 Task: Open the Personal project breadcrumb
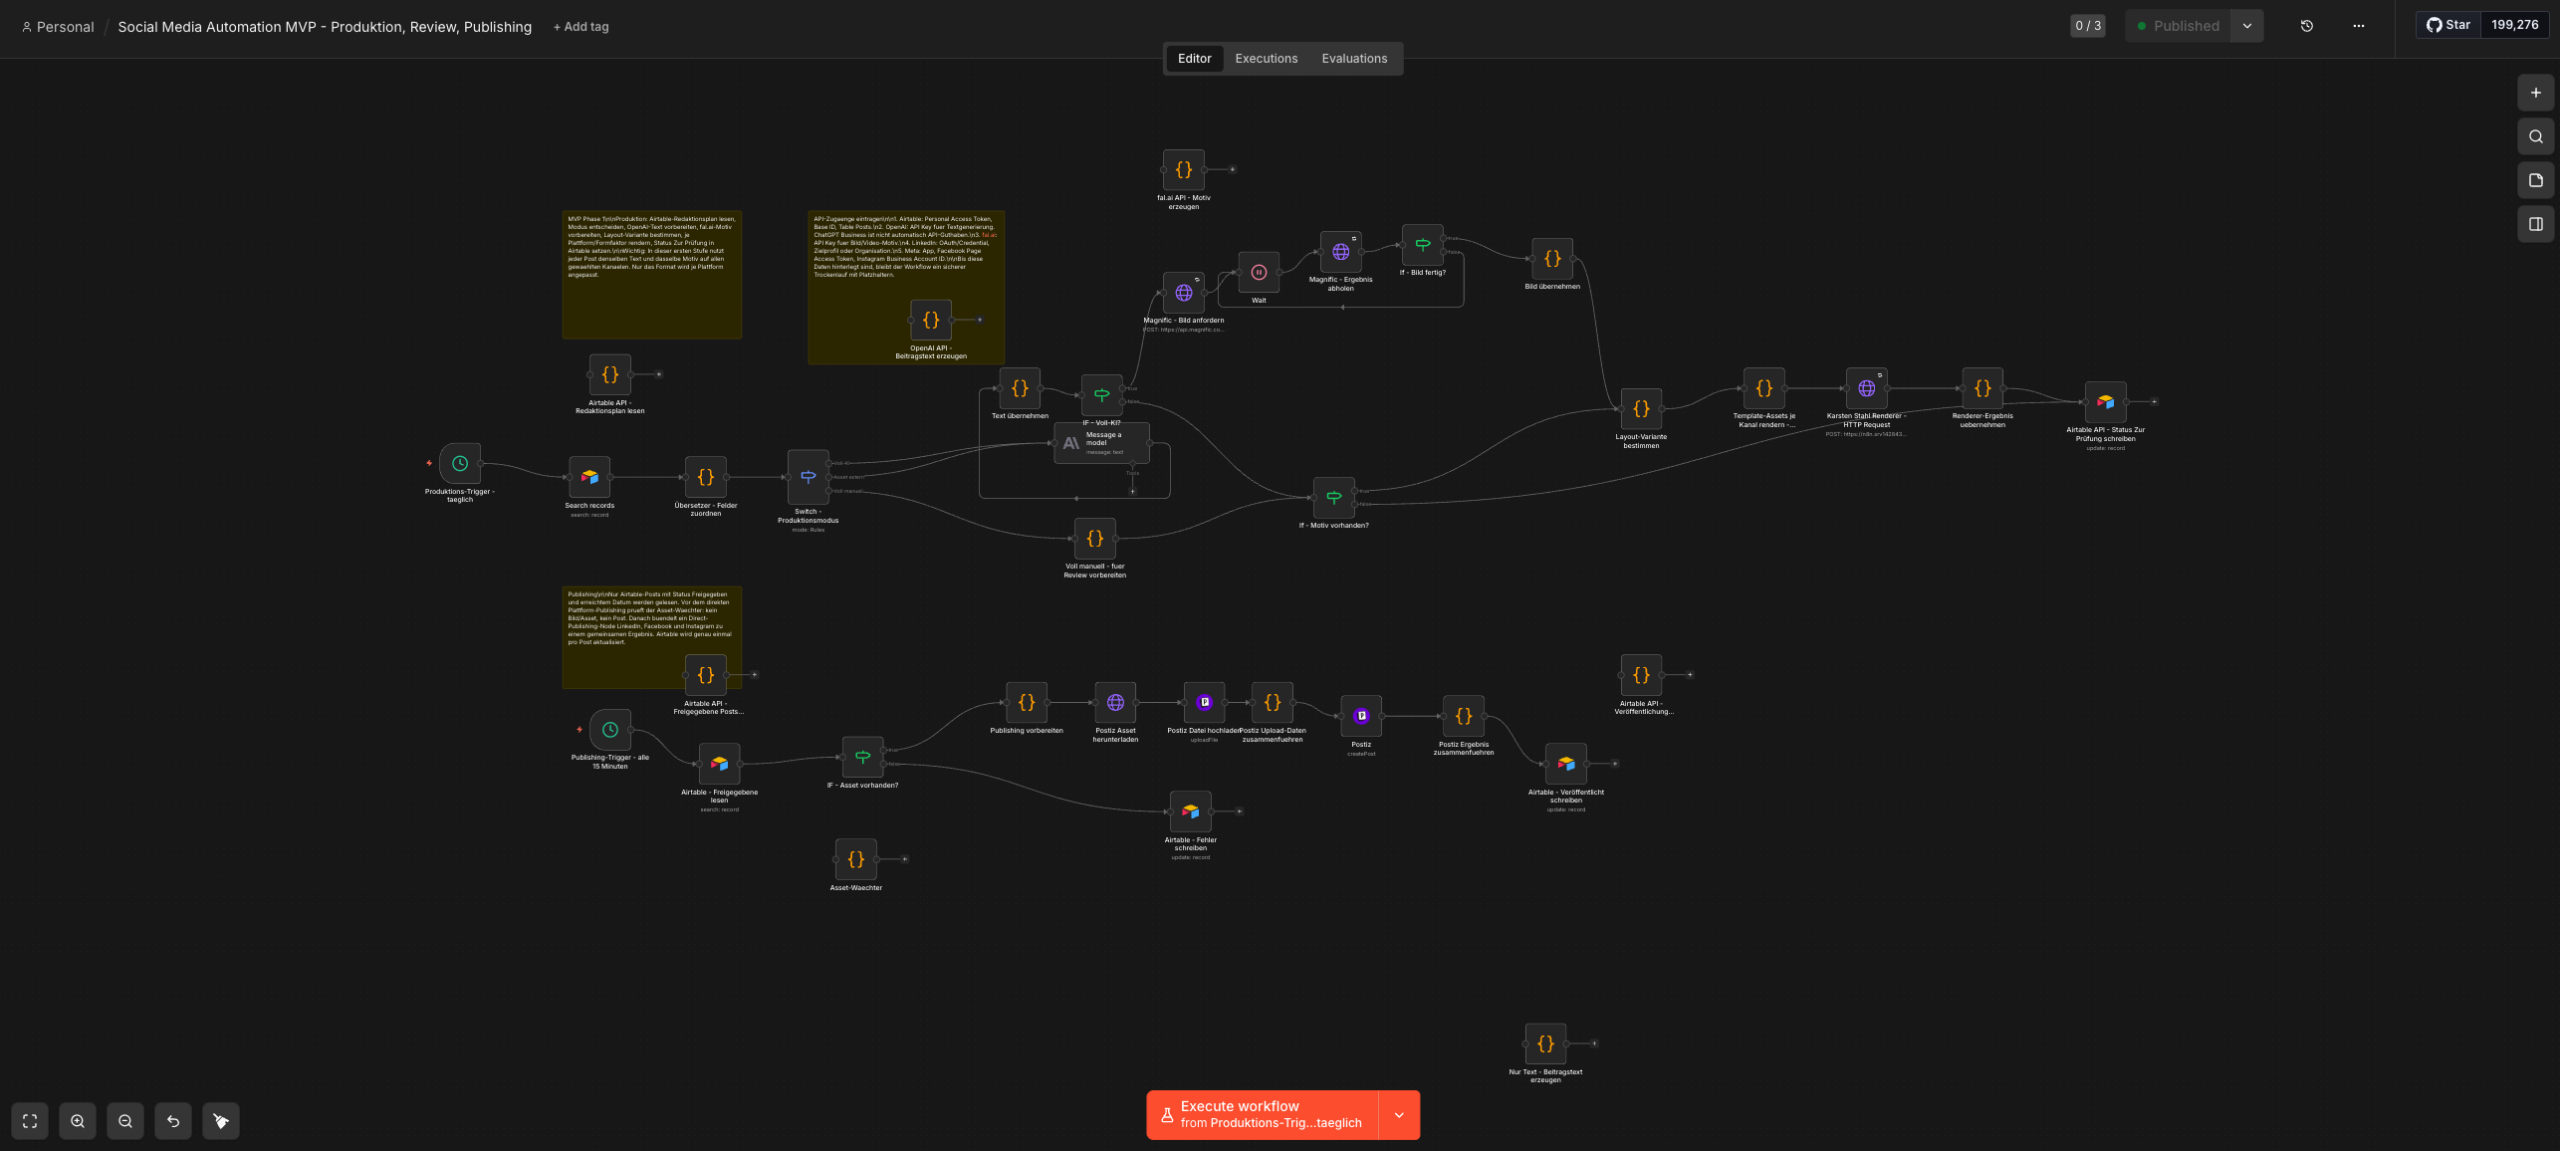pyautogui.click(x=58, y=27)
